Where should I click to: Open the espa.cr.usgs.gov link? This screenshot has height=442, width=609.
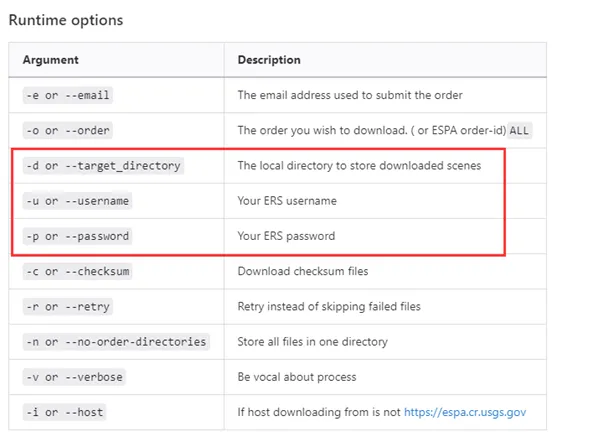(467, 412)
